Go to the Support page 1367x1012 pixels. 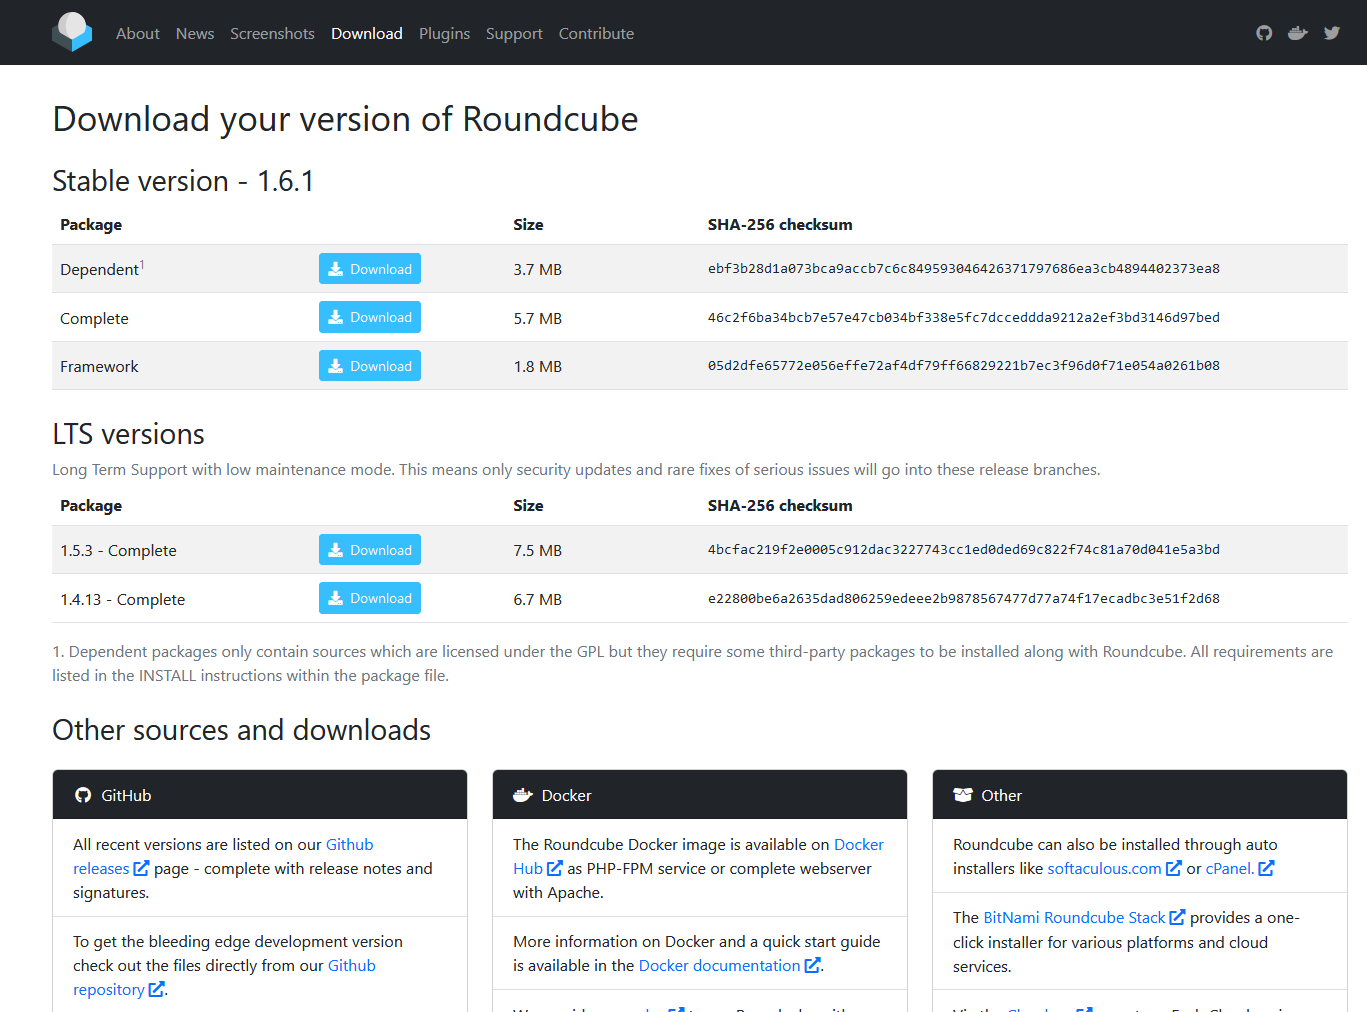click(x=514, y=33)
